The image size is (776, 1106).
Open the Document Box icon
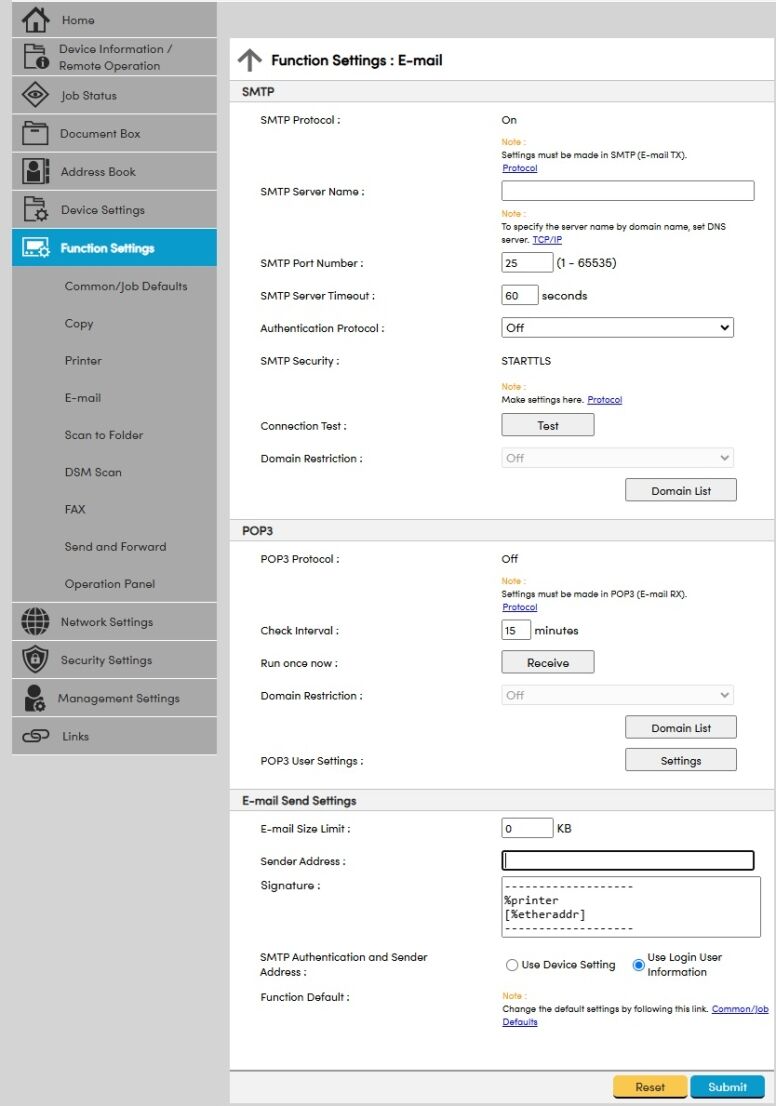[35, 133]
